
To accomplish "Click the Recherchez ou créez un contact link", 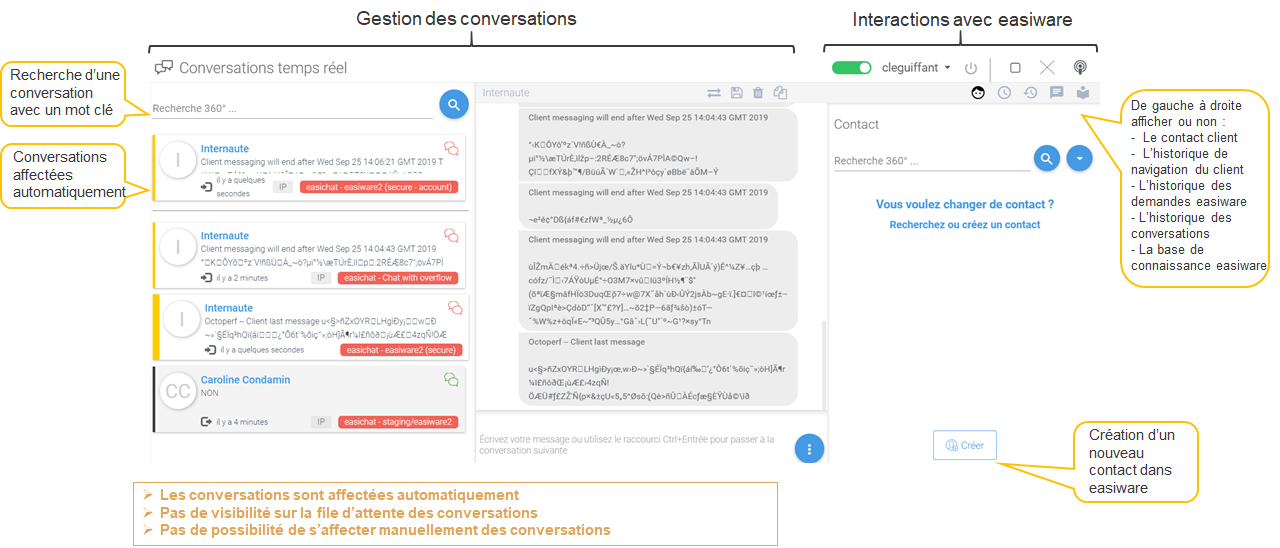I will (x=964, y=225).
